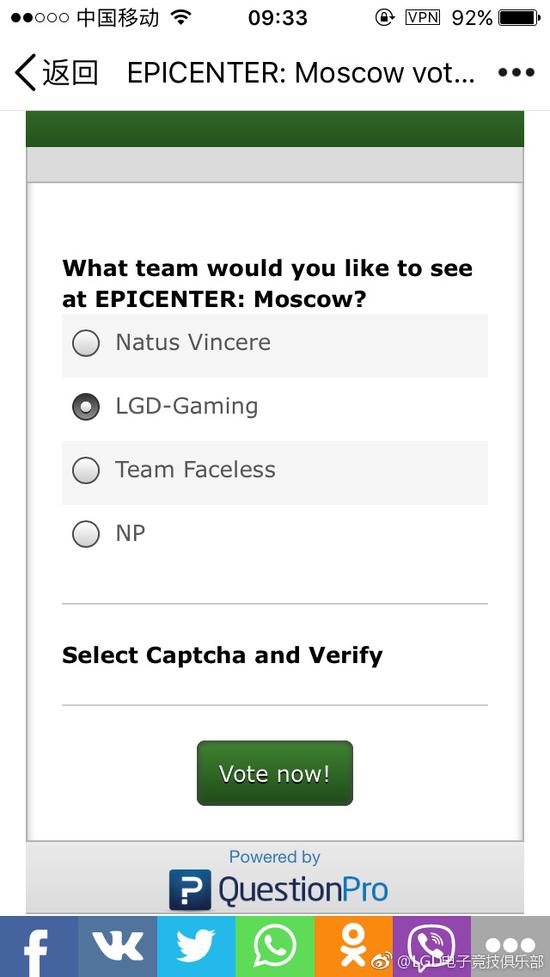This screenshot has width=550, height=977.
Task: Tap the 返回 back label
Action: 70,73
